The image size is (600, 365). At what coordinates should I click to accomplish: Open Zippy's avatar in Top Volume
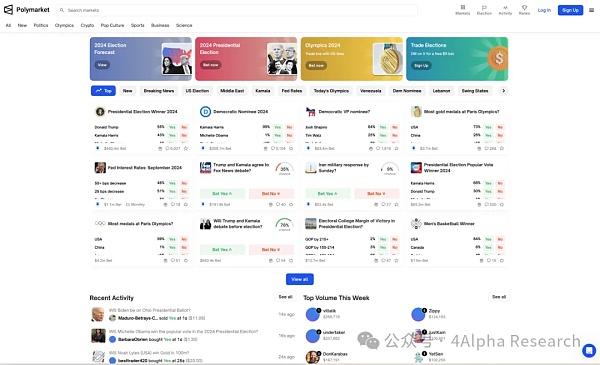click(418, 314)
